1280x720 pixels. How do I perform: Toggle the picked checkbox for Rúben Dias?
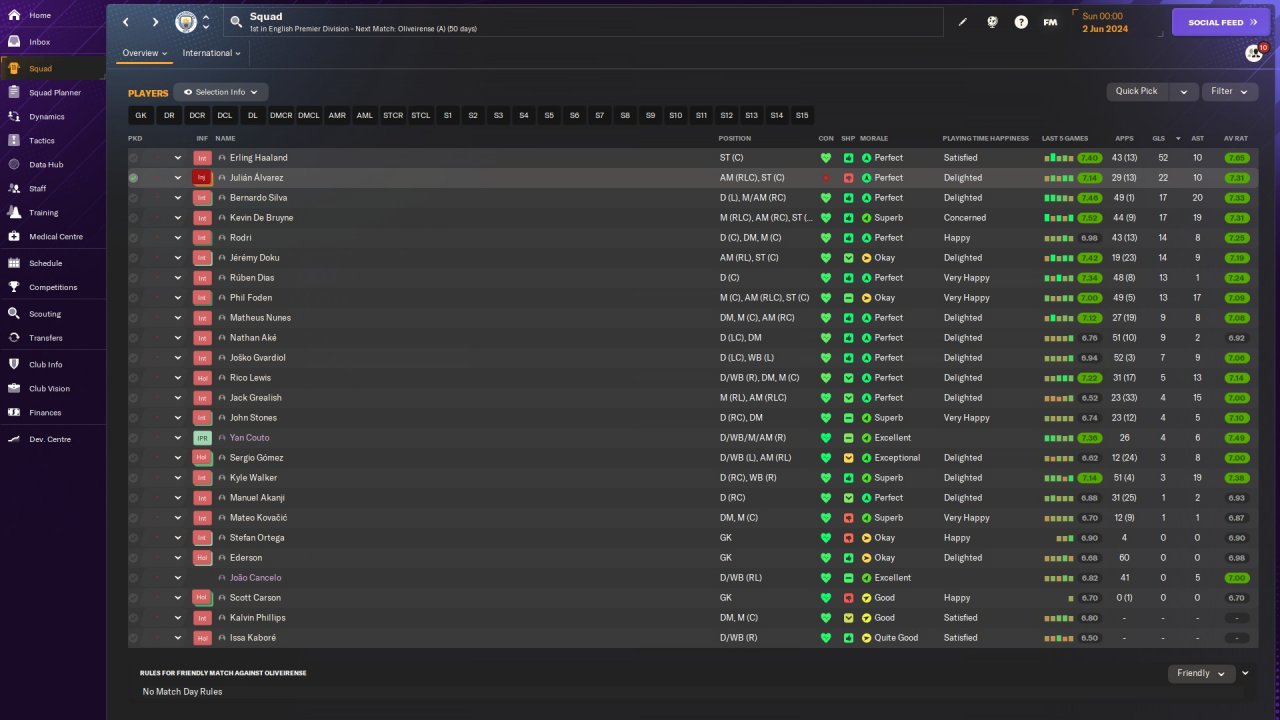coord(134,278)
